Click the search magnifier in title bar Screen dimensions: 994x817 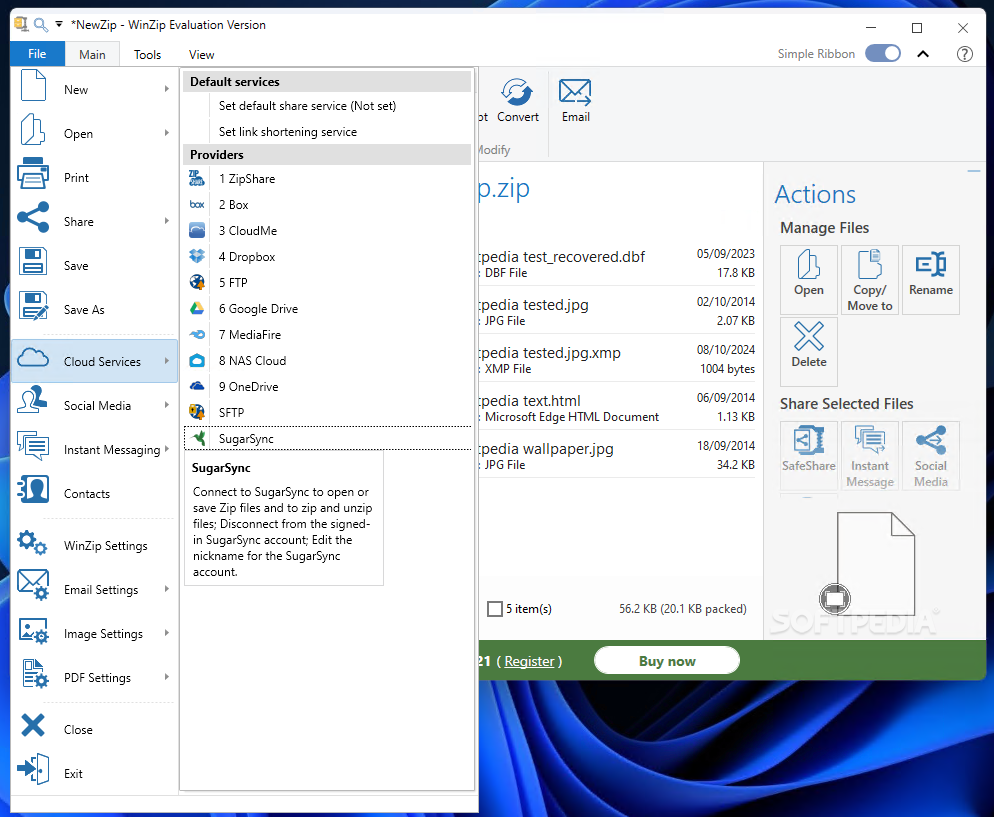pos(41,25)
